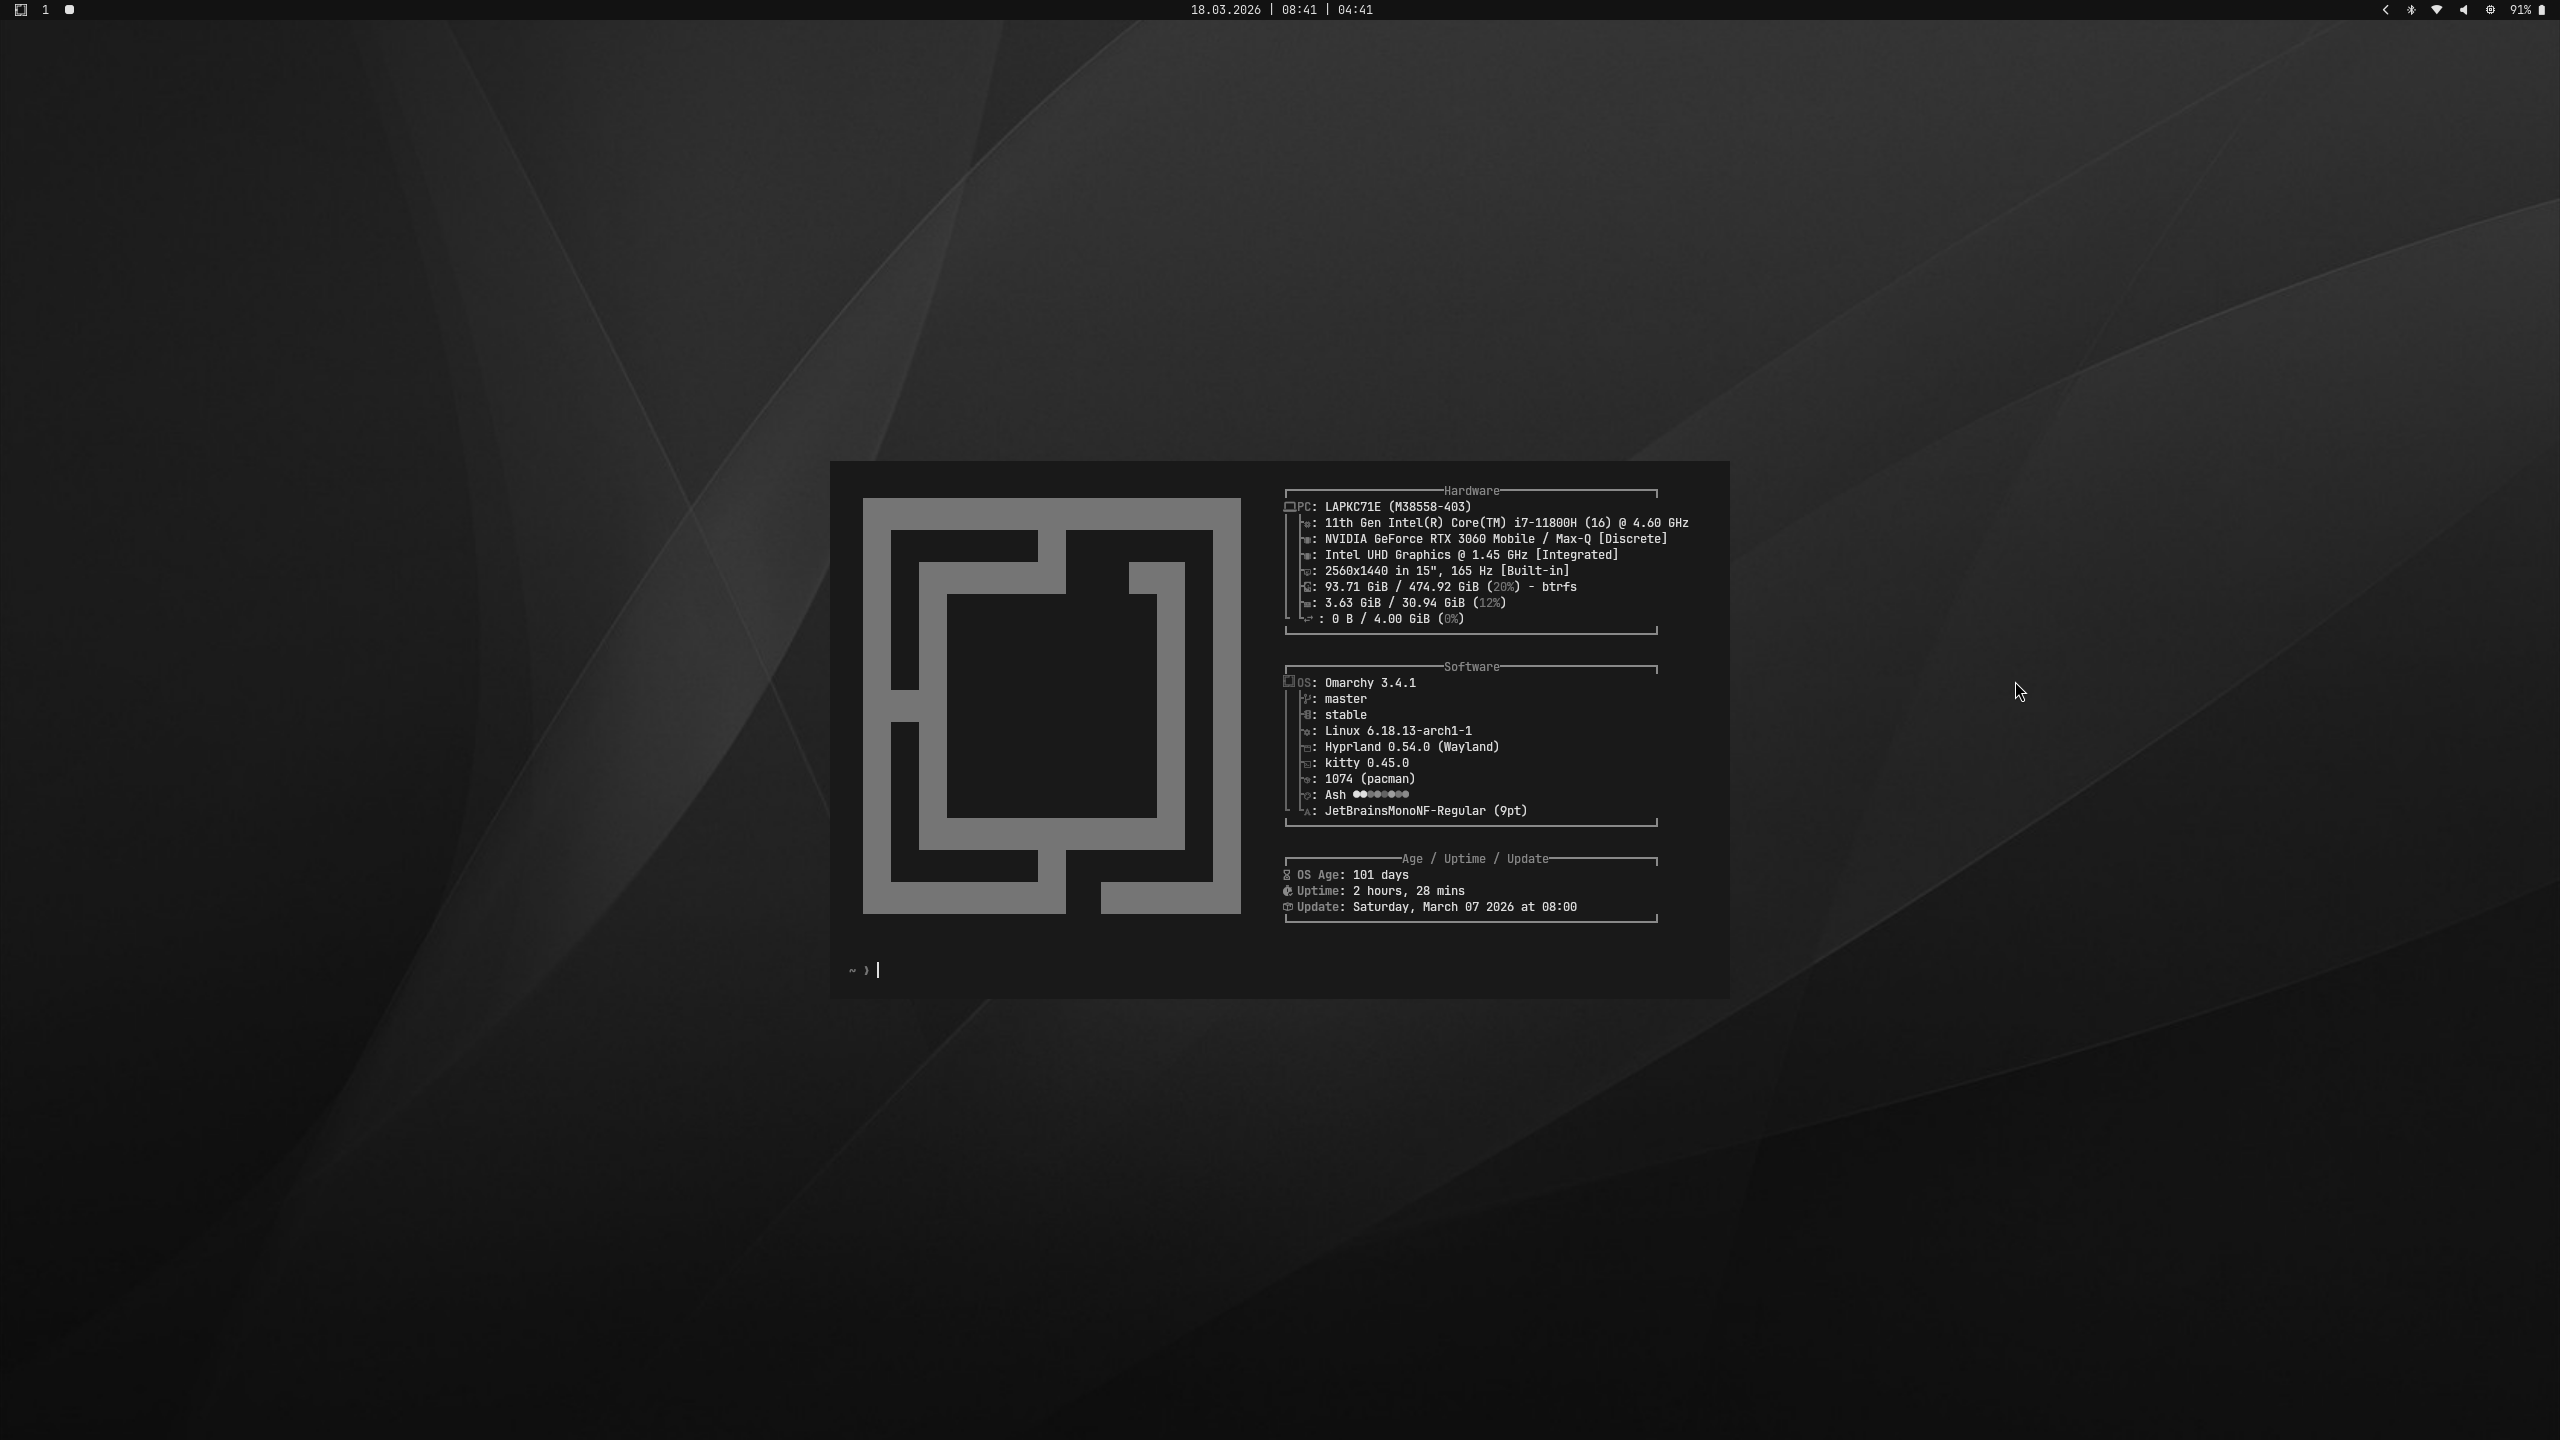Image resolution: width=2560 pixels, height=1440 pixels.
Task: Open the Wi-Fi network icon
Action: pos(2437,10)
